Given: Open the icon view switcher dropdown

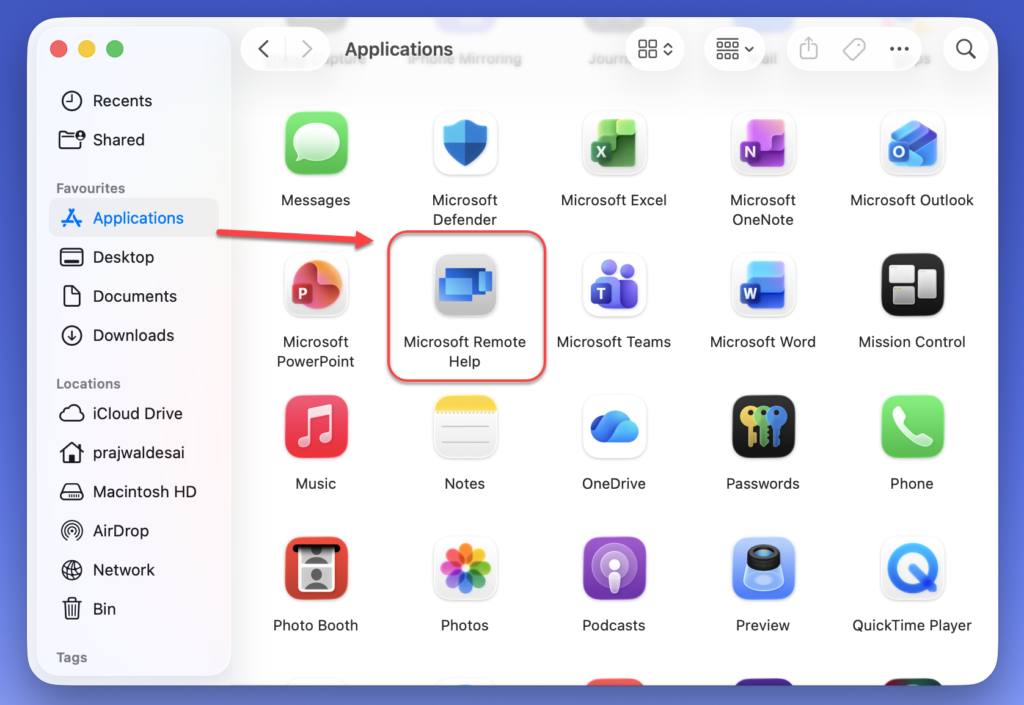Looking at the screenshot, I should click(655, 49).
